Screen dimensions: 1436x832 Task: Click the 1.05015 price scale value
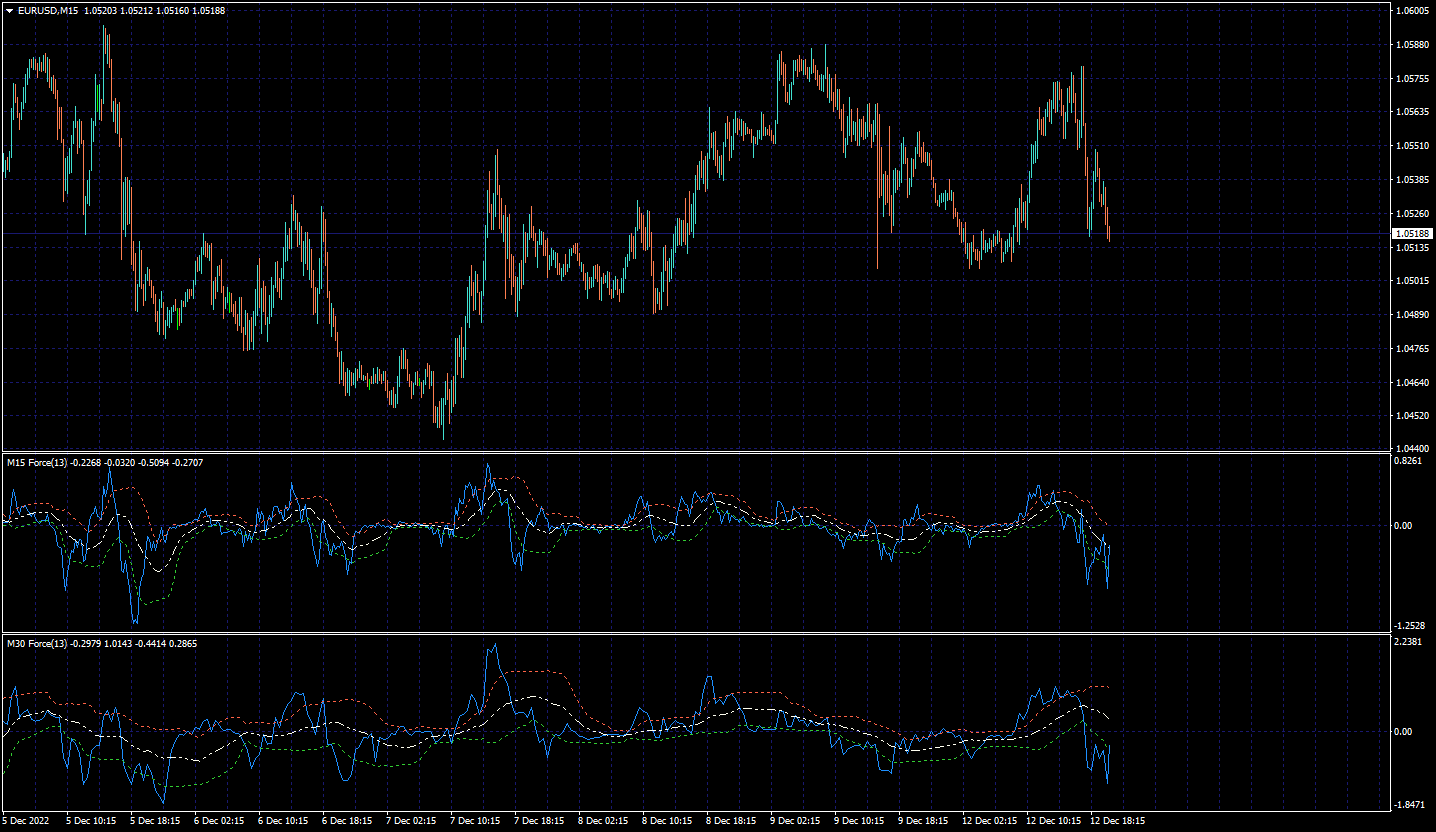[x=1413, y=281]
